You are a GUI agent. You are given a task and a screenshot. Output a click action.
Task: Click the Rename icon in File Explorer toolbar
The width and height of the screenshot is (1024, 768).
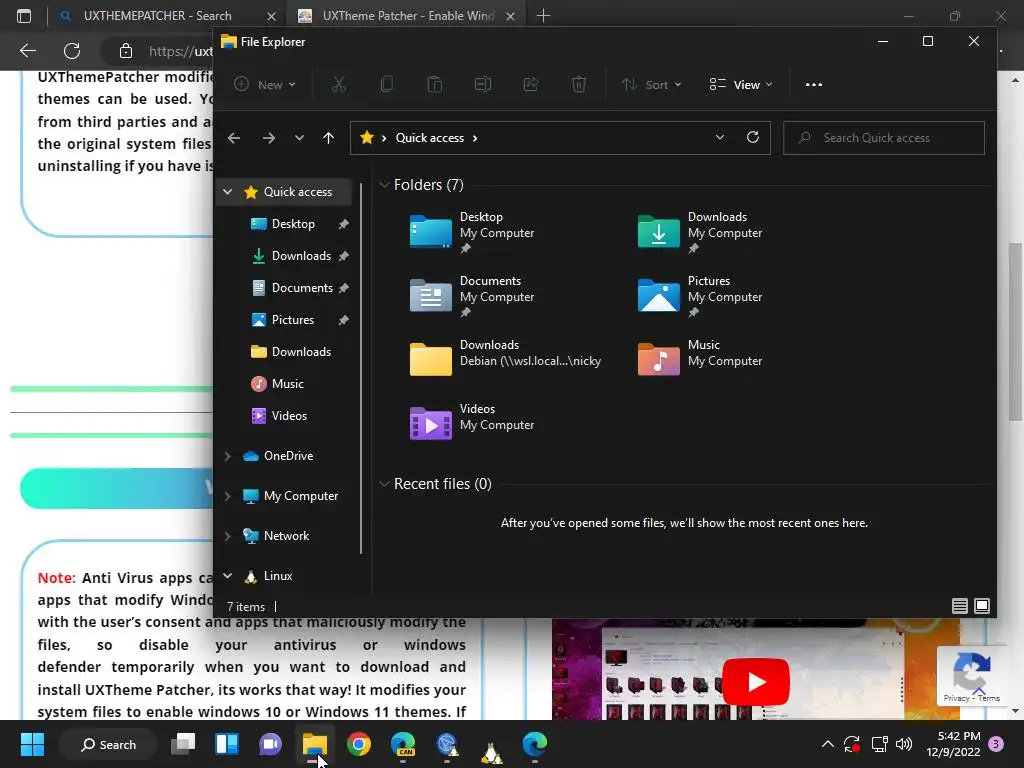pyautogui.click(x=483, y=84)
